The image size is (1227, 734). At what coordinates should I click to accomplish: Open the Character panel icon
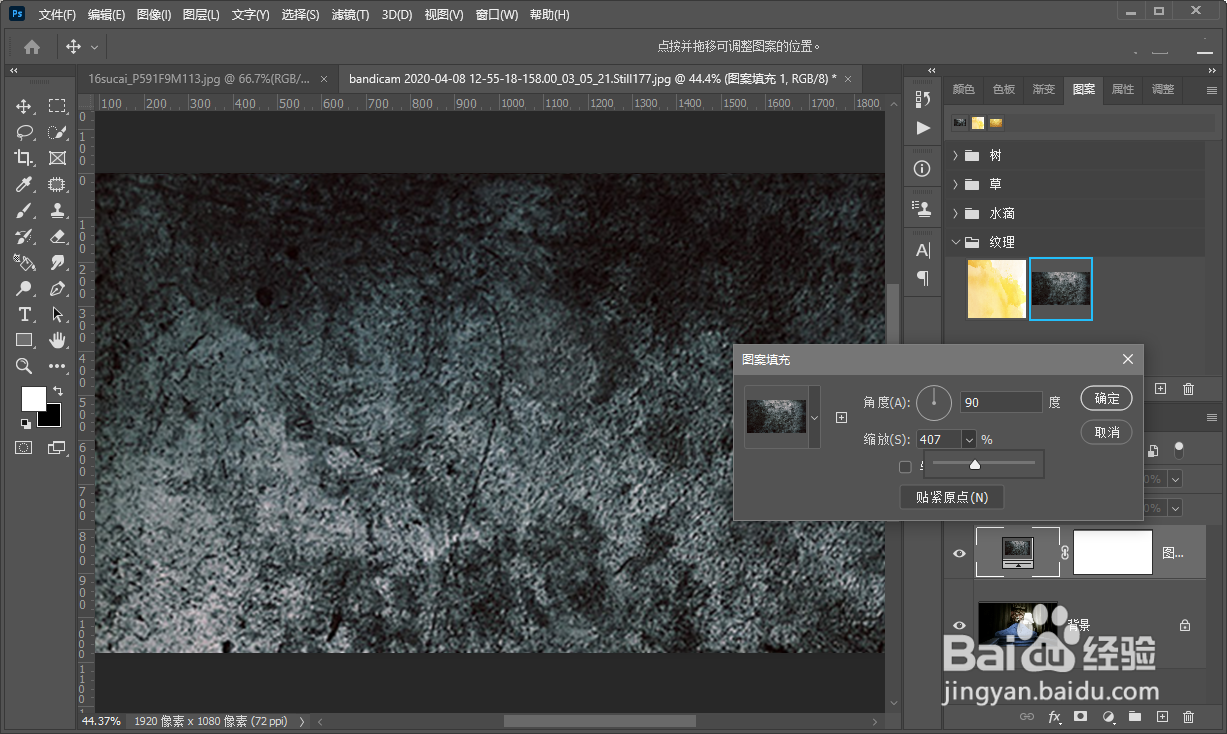[923, 250]
